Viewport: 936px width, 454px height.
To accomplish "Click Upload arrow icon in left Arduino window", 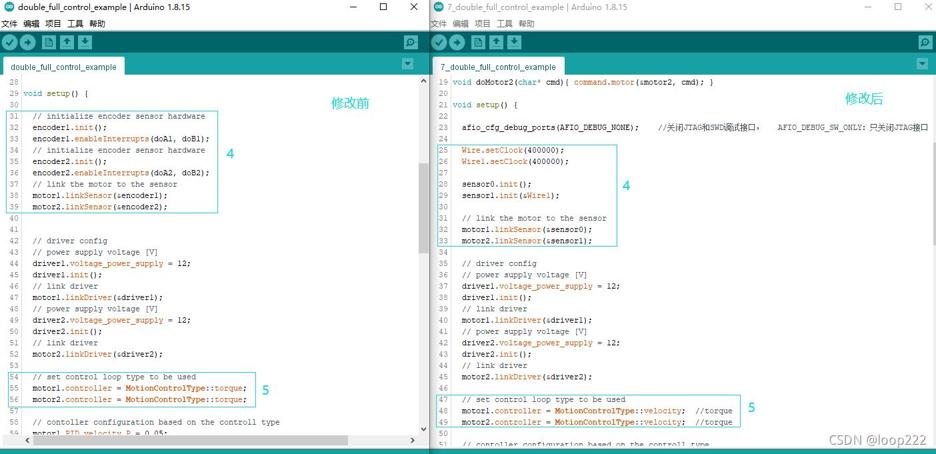I will pyautogui.click(x=27, y=42).
